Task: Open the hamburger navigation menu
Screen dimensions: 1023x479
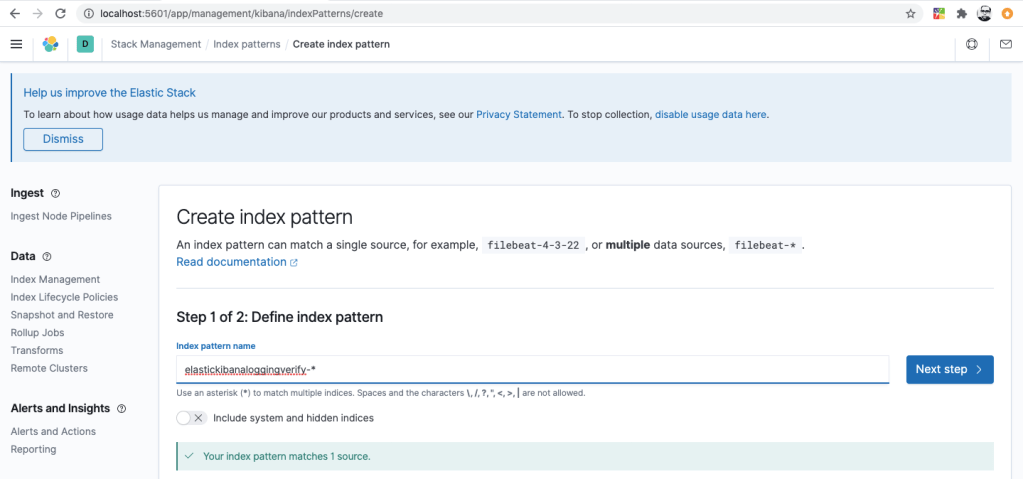Action: [x=16, y=44]
